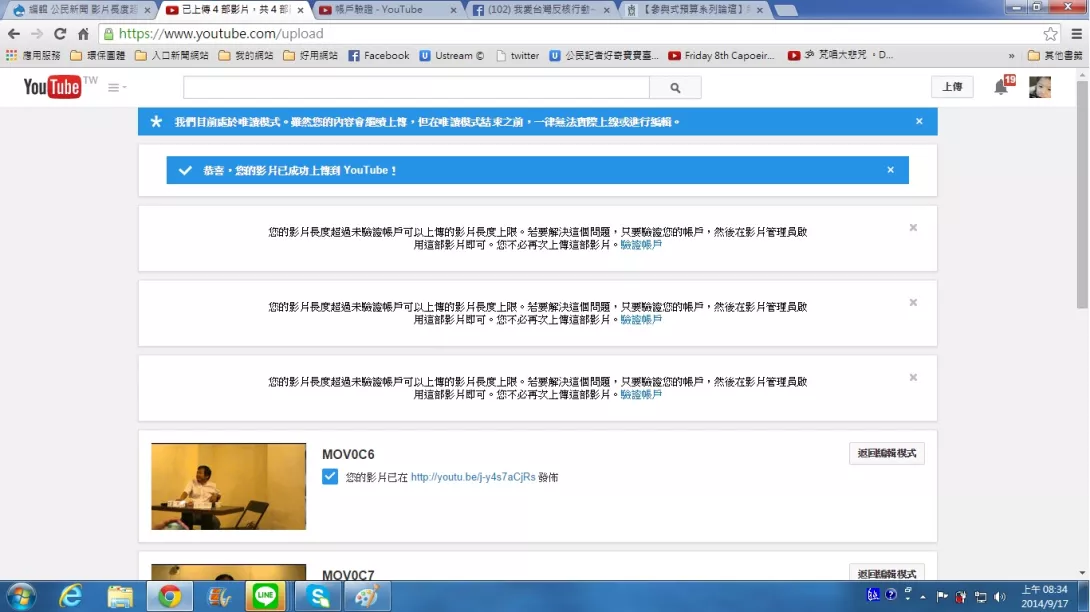Viewport: 1090px width, 612px height.
Task: Open the 我的網站 bookmark folder
Action: pos(246,55)
